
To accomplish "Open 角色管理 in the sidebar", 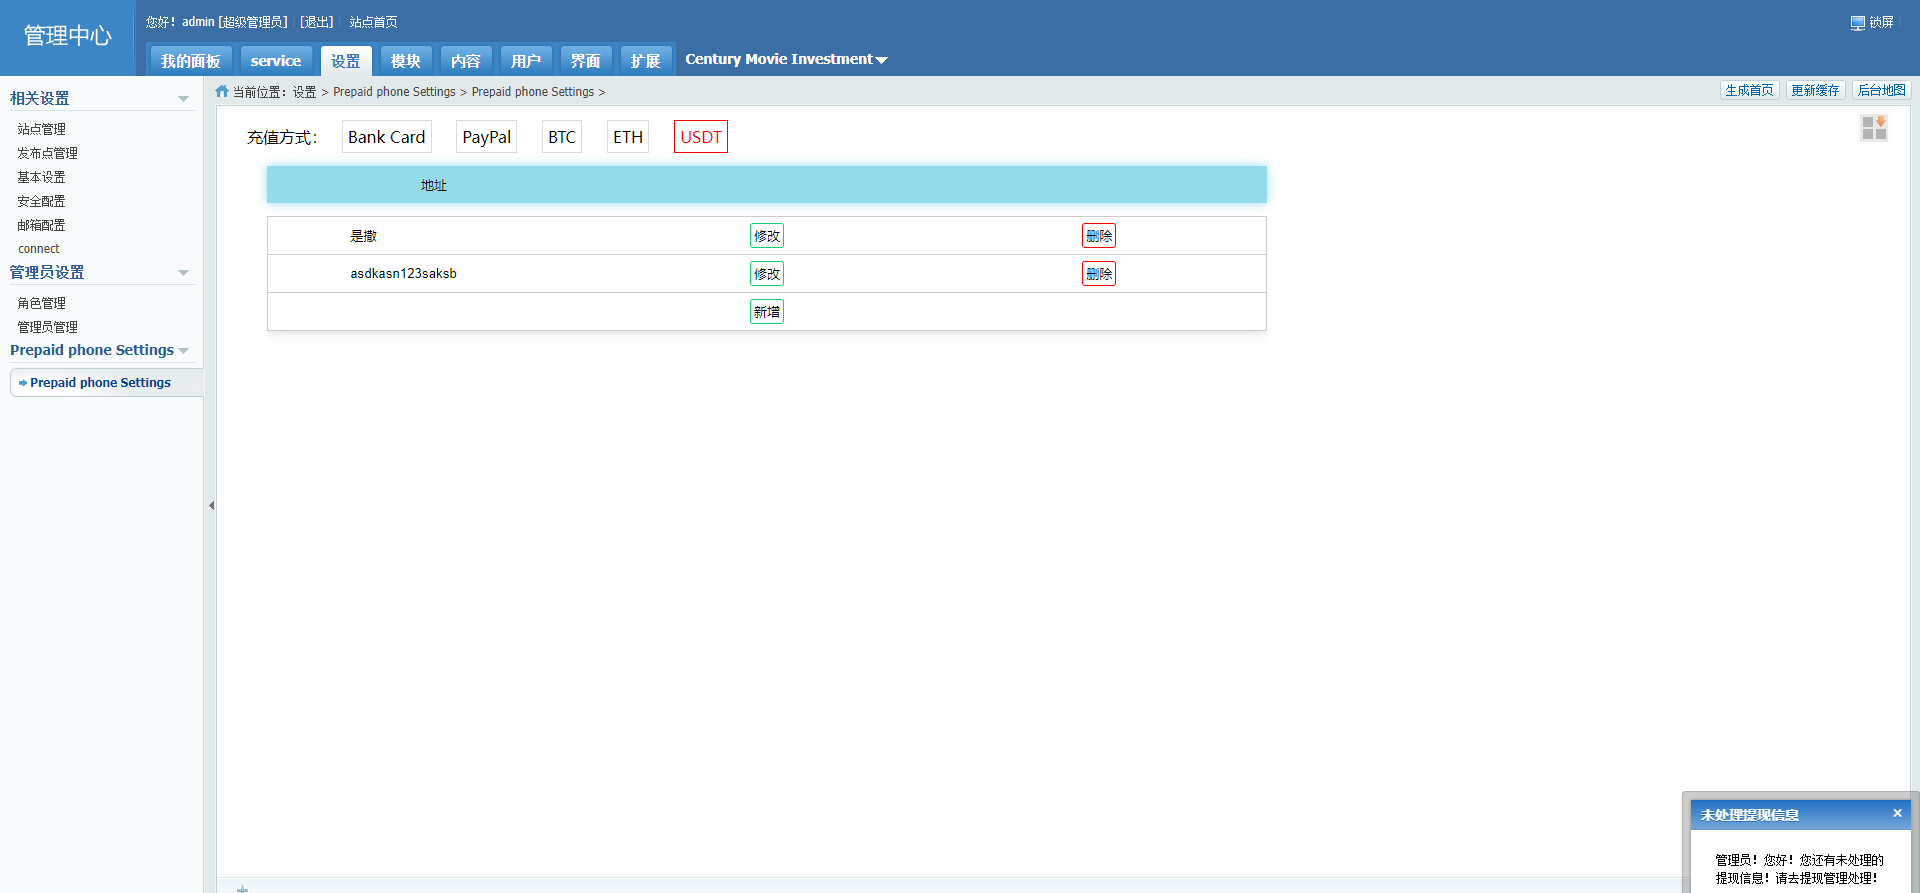I will click(42, 303).
